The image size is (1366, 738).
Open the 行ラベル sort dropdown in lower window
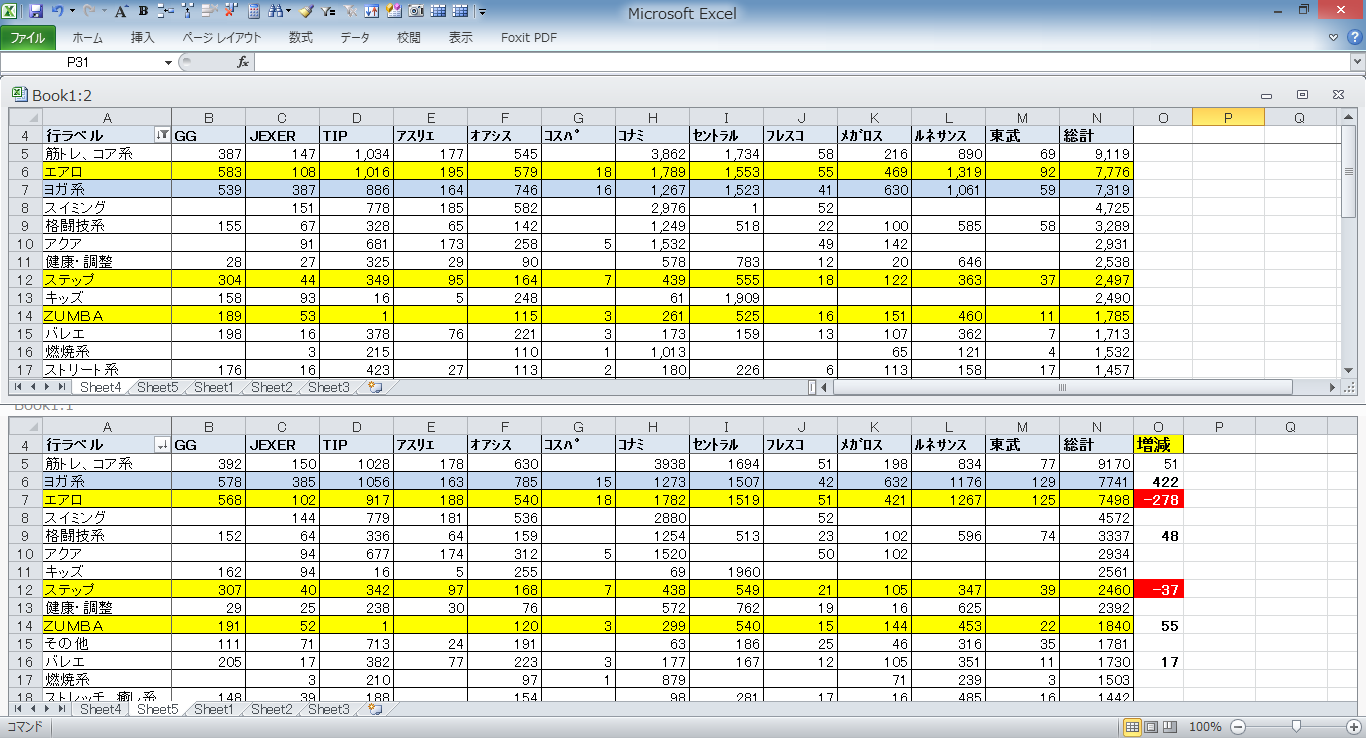pos(162,445)
